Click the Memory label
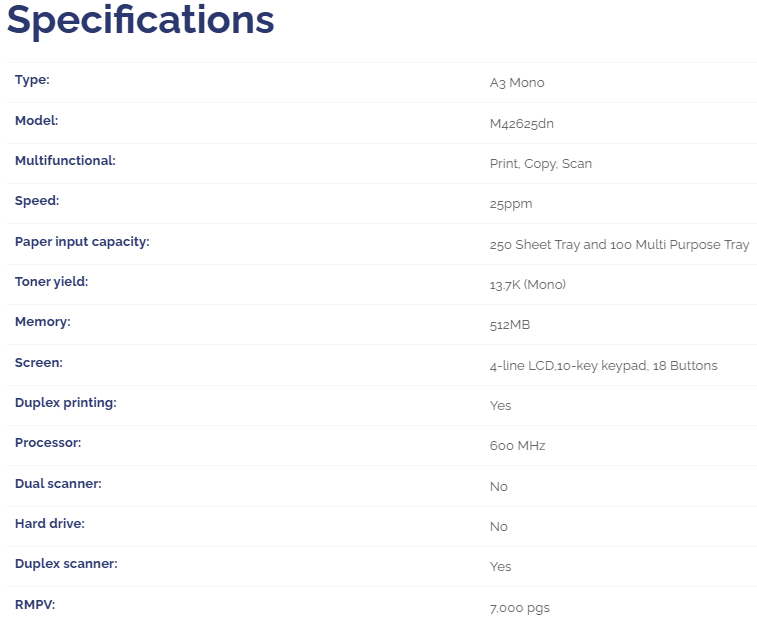Viewport: 757px width, 620px height. coord(43,322)
